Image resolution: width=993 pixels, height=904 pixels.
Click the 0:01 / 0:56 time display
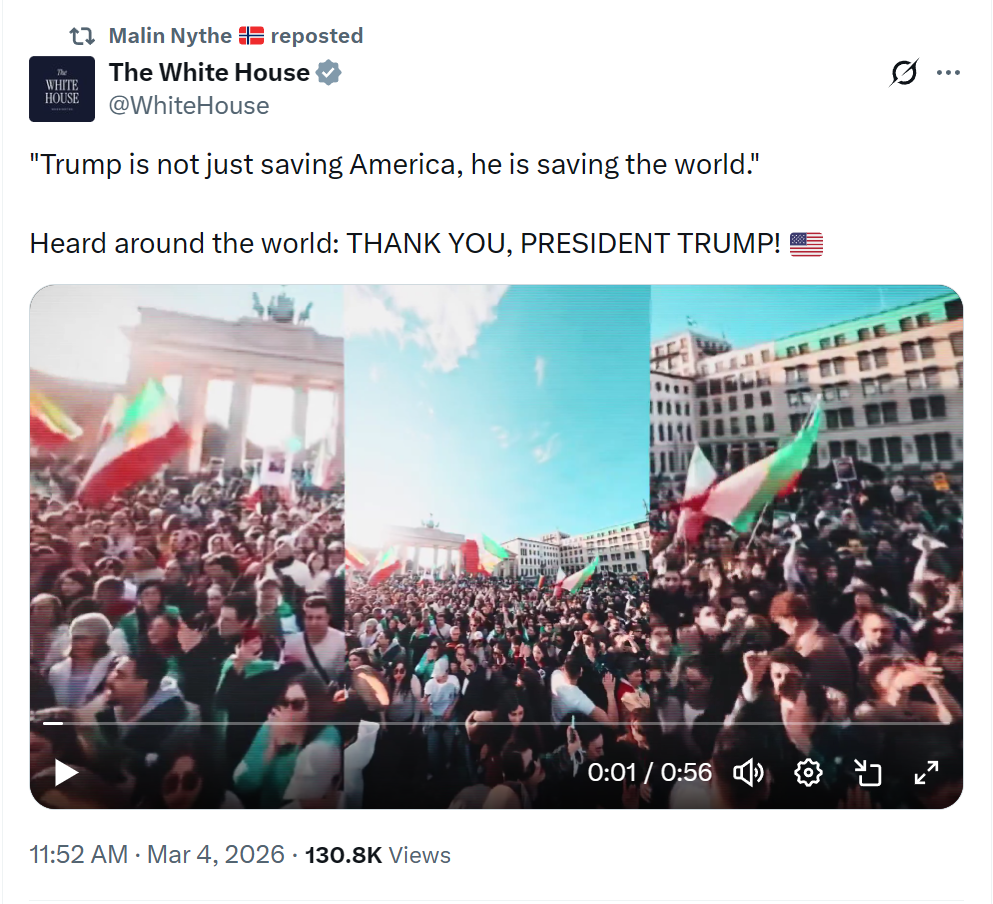(x=650, y=772)
